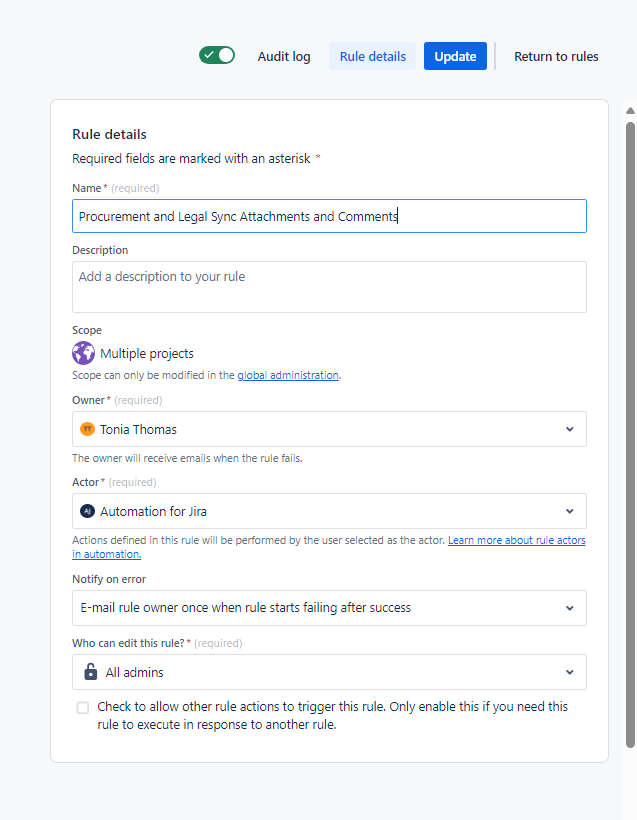
Task: Click the unlocked padlock icon by All admins
Action: point(90,672)
